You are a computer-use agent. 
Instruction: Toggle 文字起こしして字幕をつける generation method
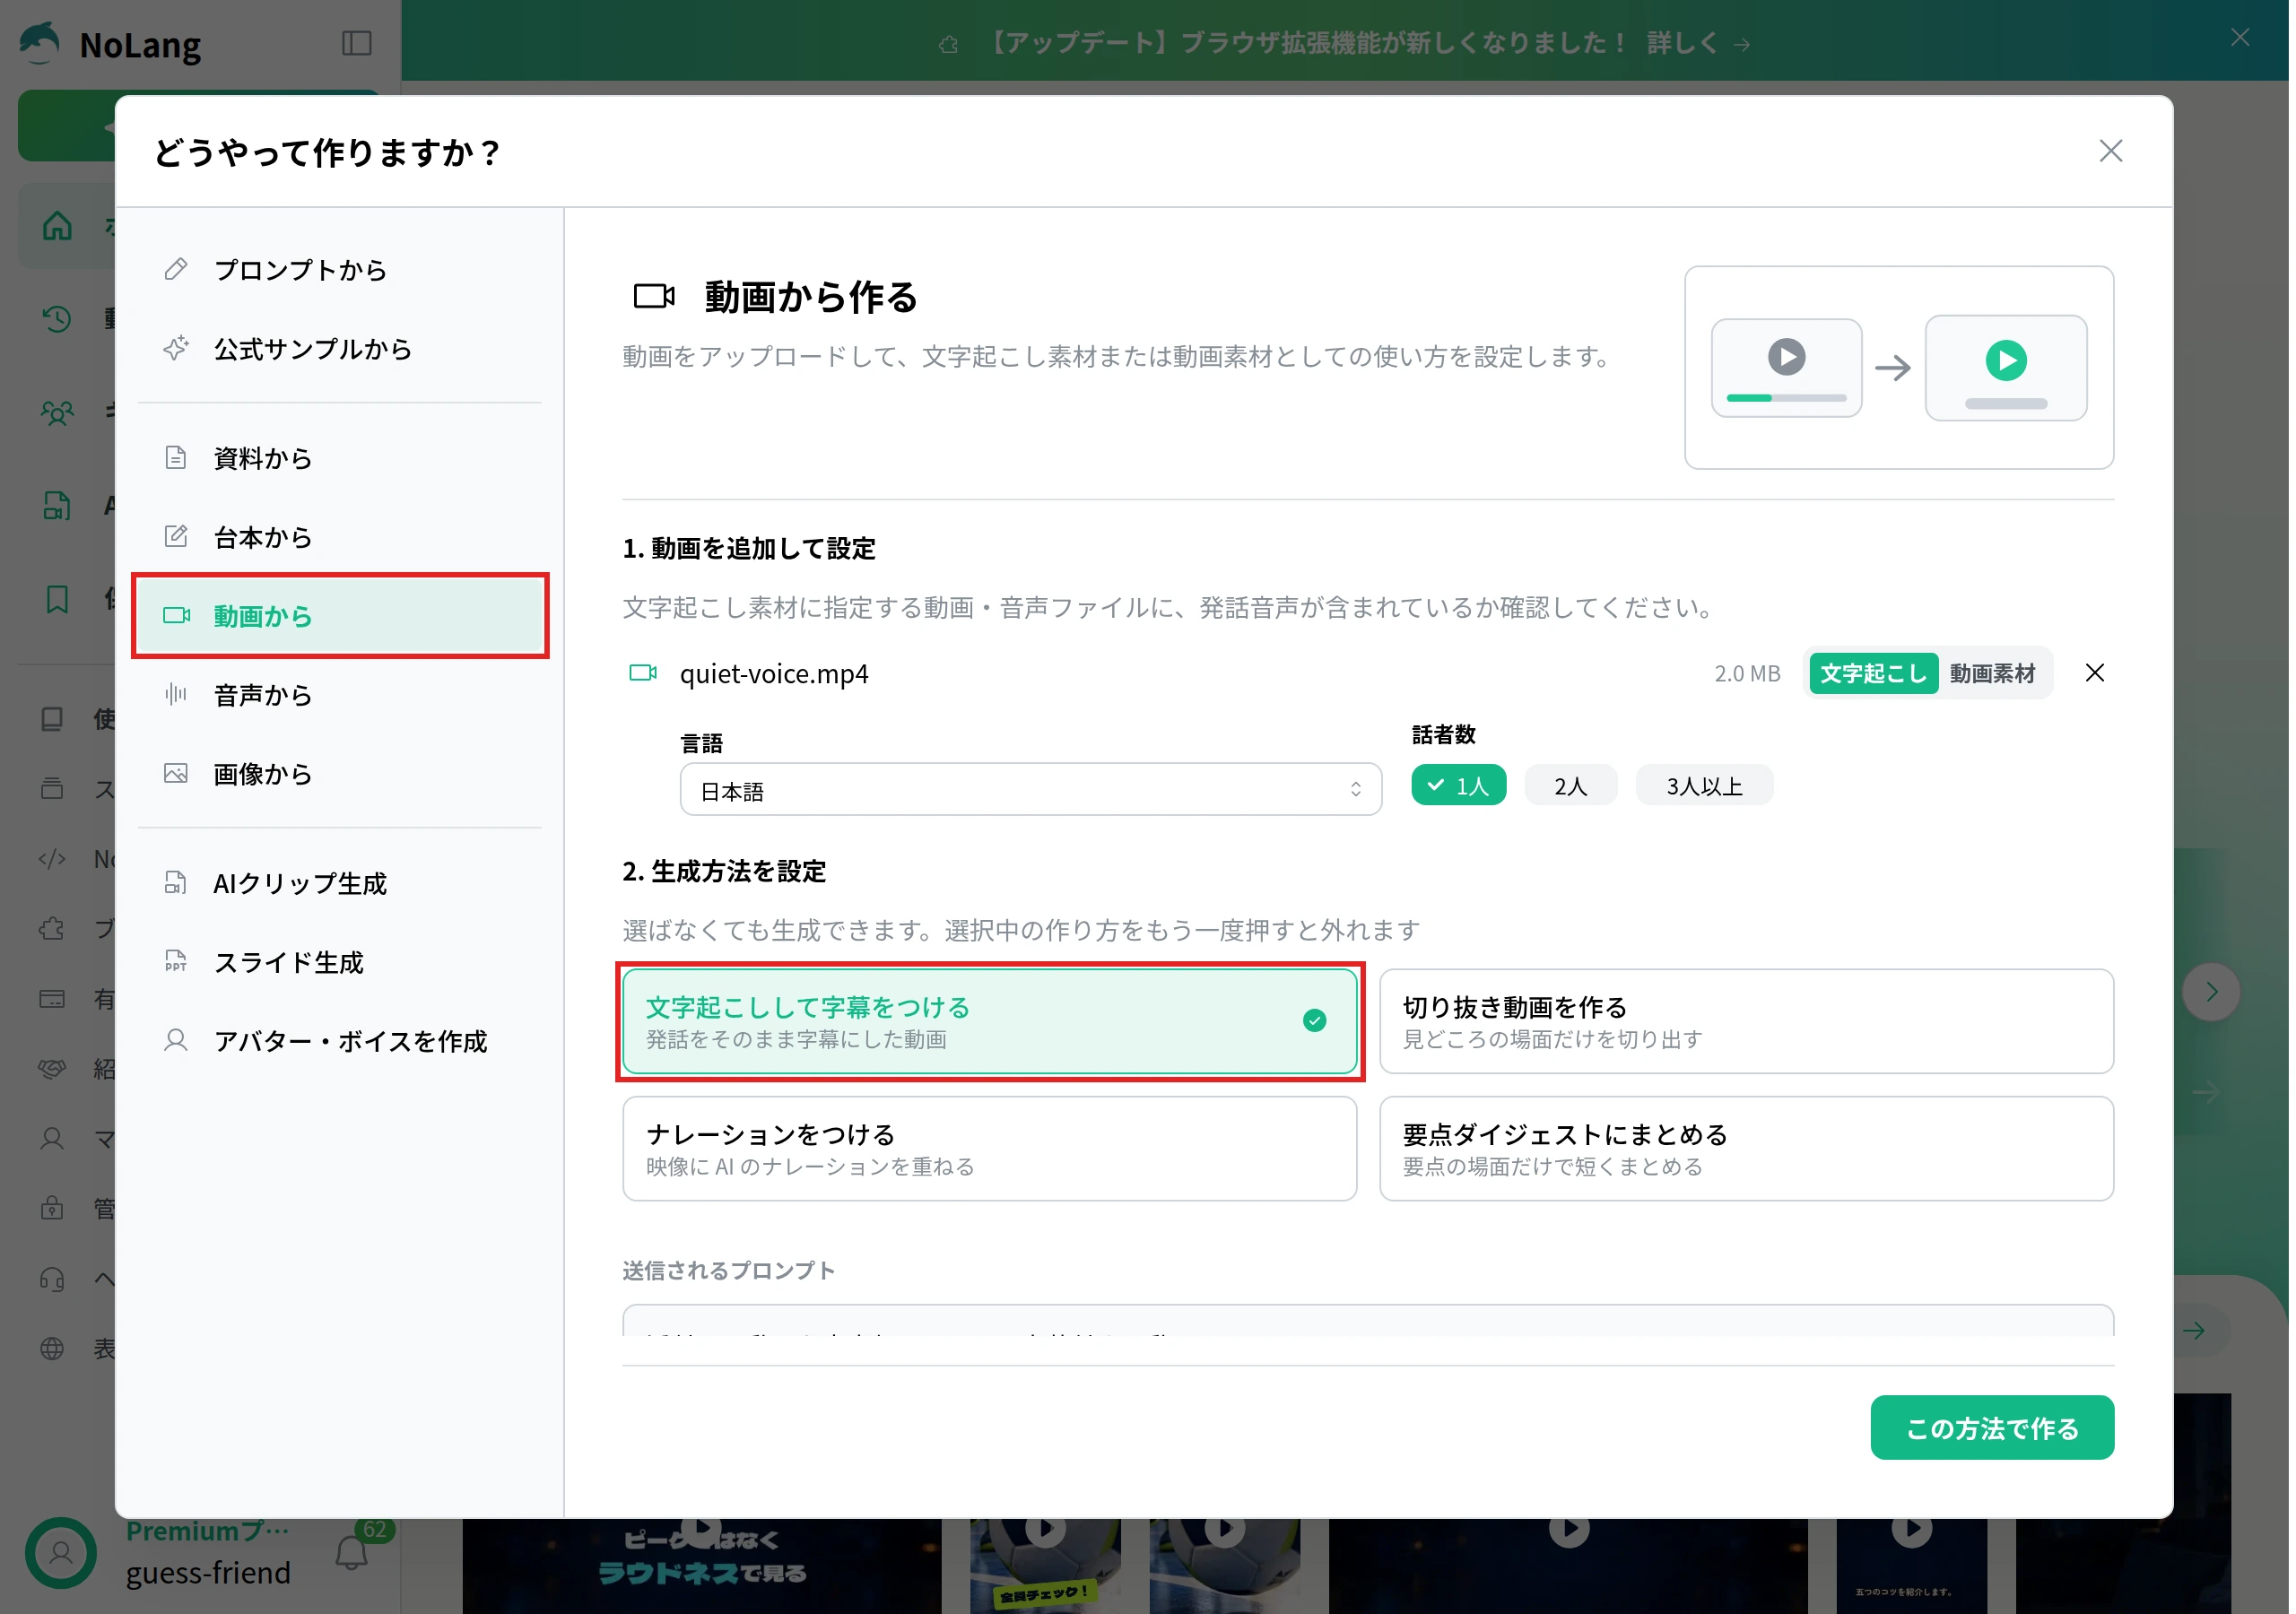[x=992, y=1023]
